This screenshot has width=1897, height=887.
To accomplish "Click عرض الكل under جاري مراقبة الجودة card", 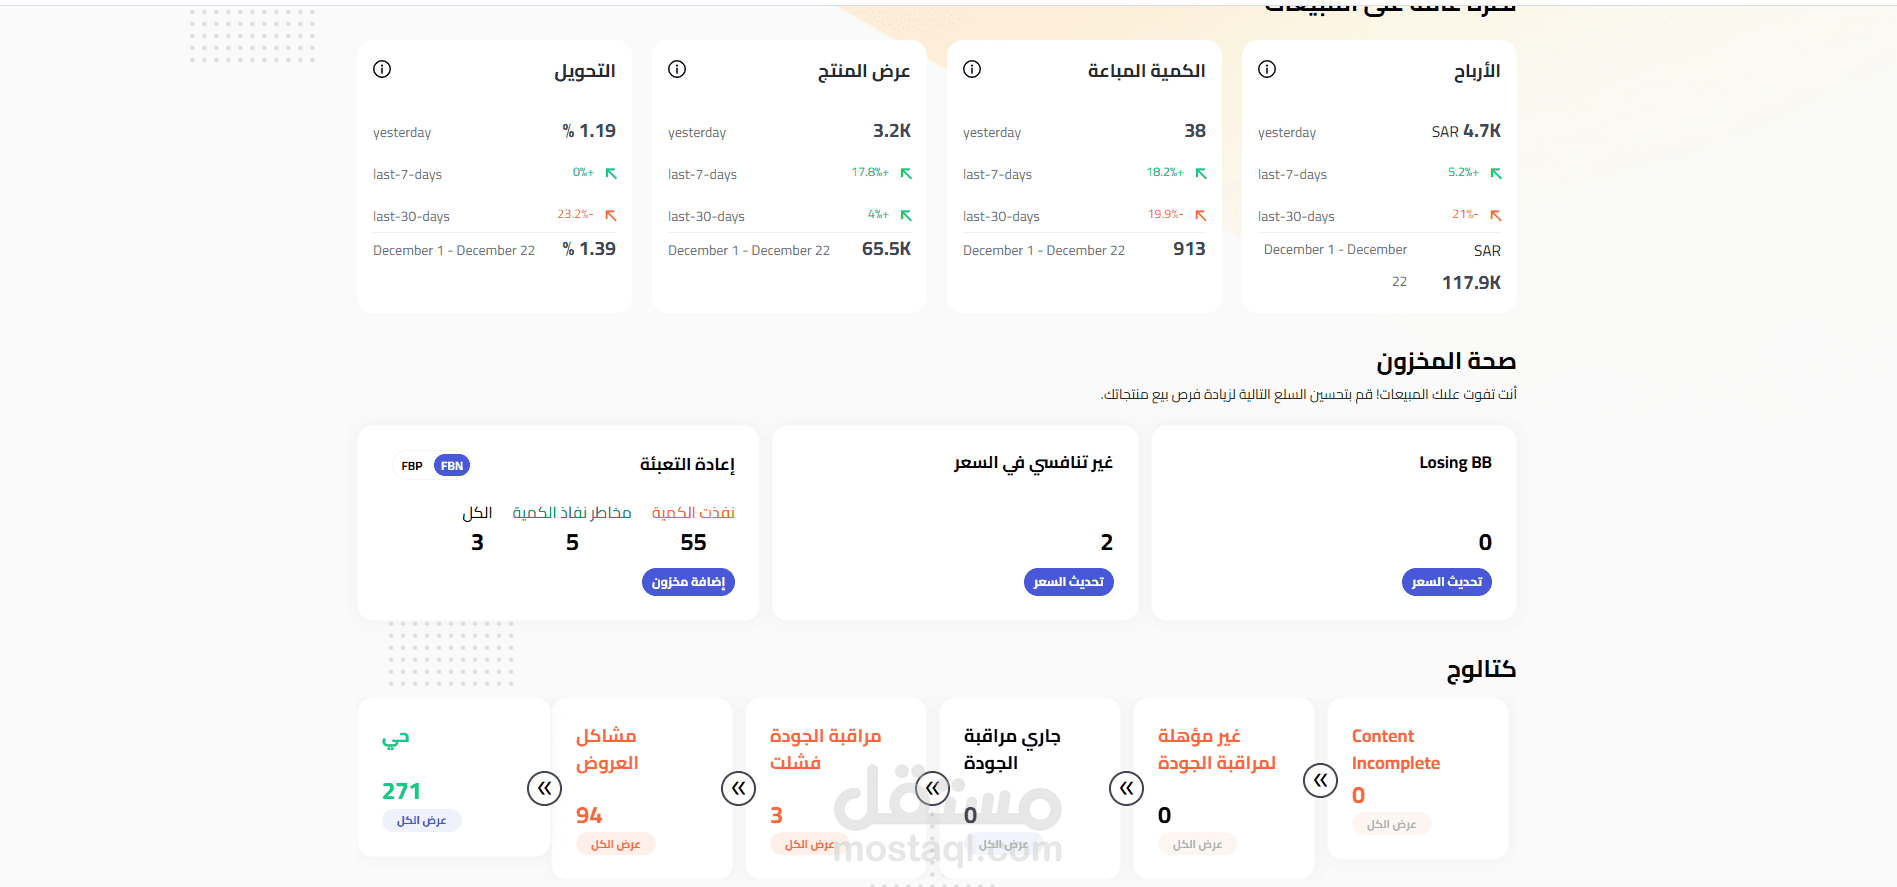I will 1003,844.
